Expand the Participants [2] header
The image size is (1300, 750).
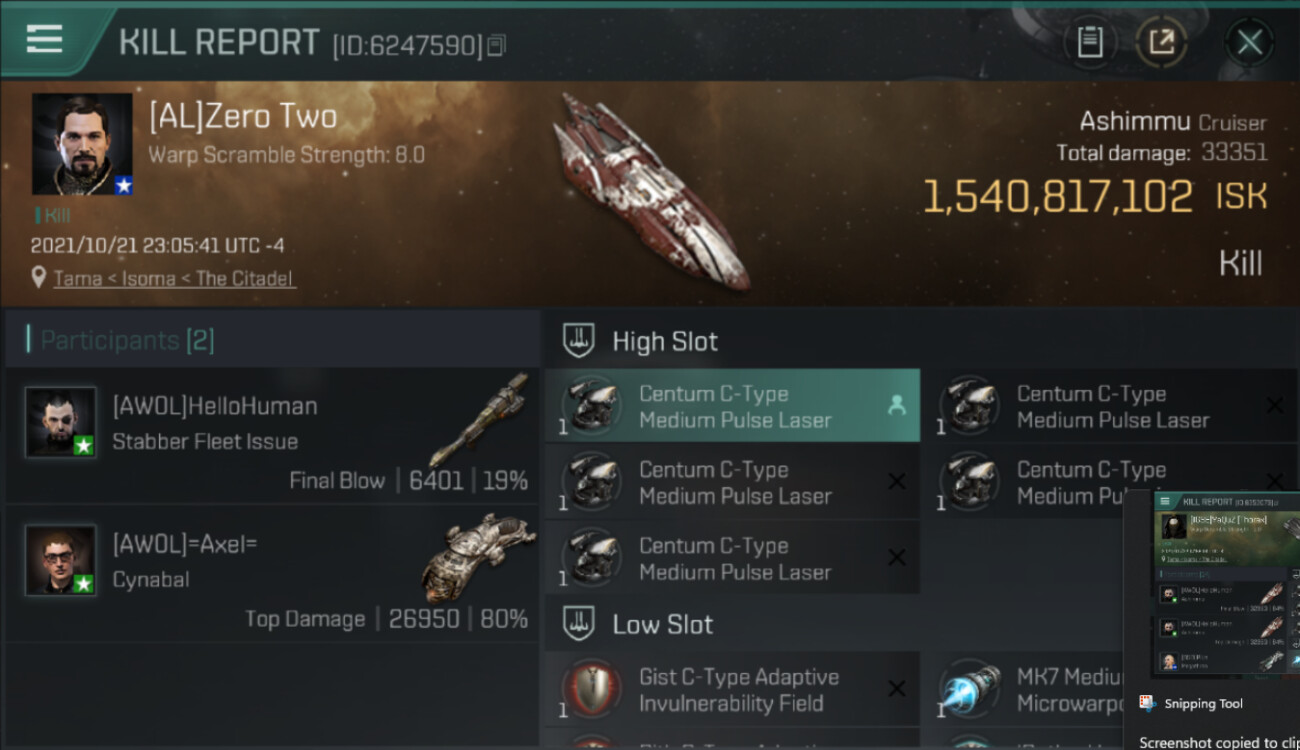[x=127, y=340]
